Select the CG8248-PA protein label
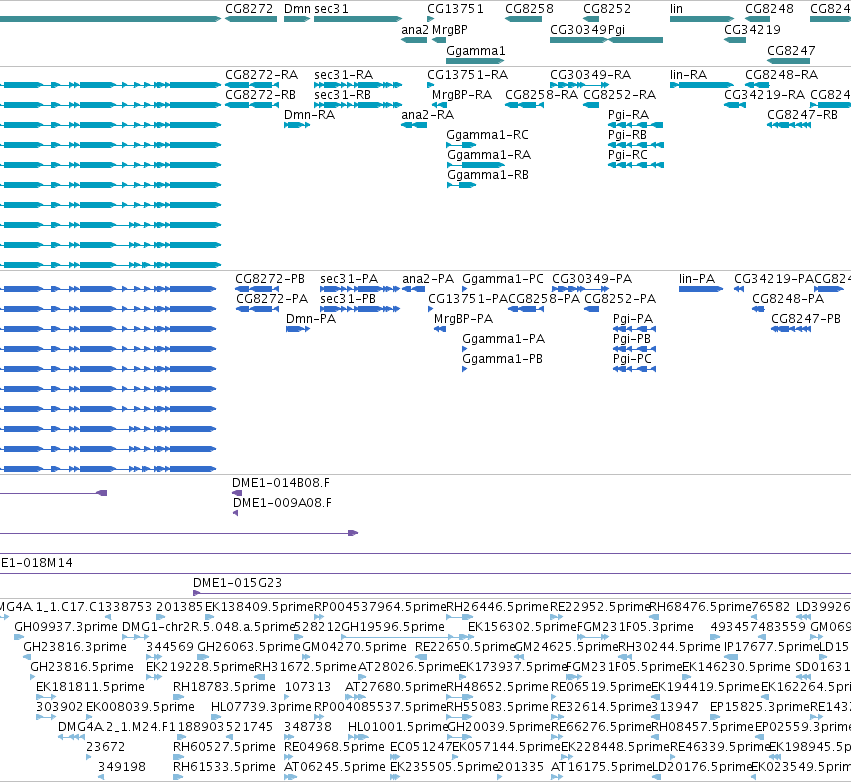This screenshot has height=782, width=851. click(x=788, y=299)
